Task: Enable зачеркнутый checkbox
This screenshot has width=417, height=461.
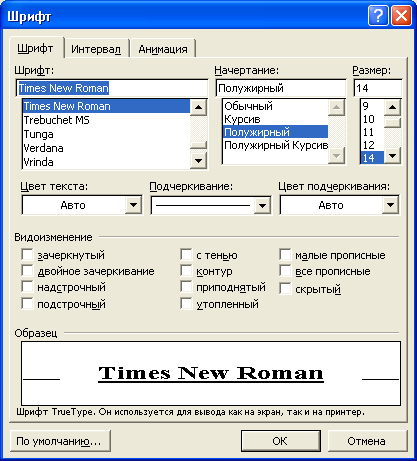Action: (27, 254)
